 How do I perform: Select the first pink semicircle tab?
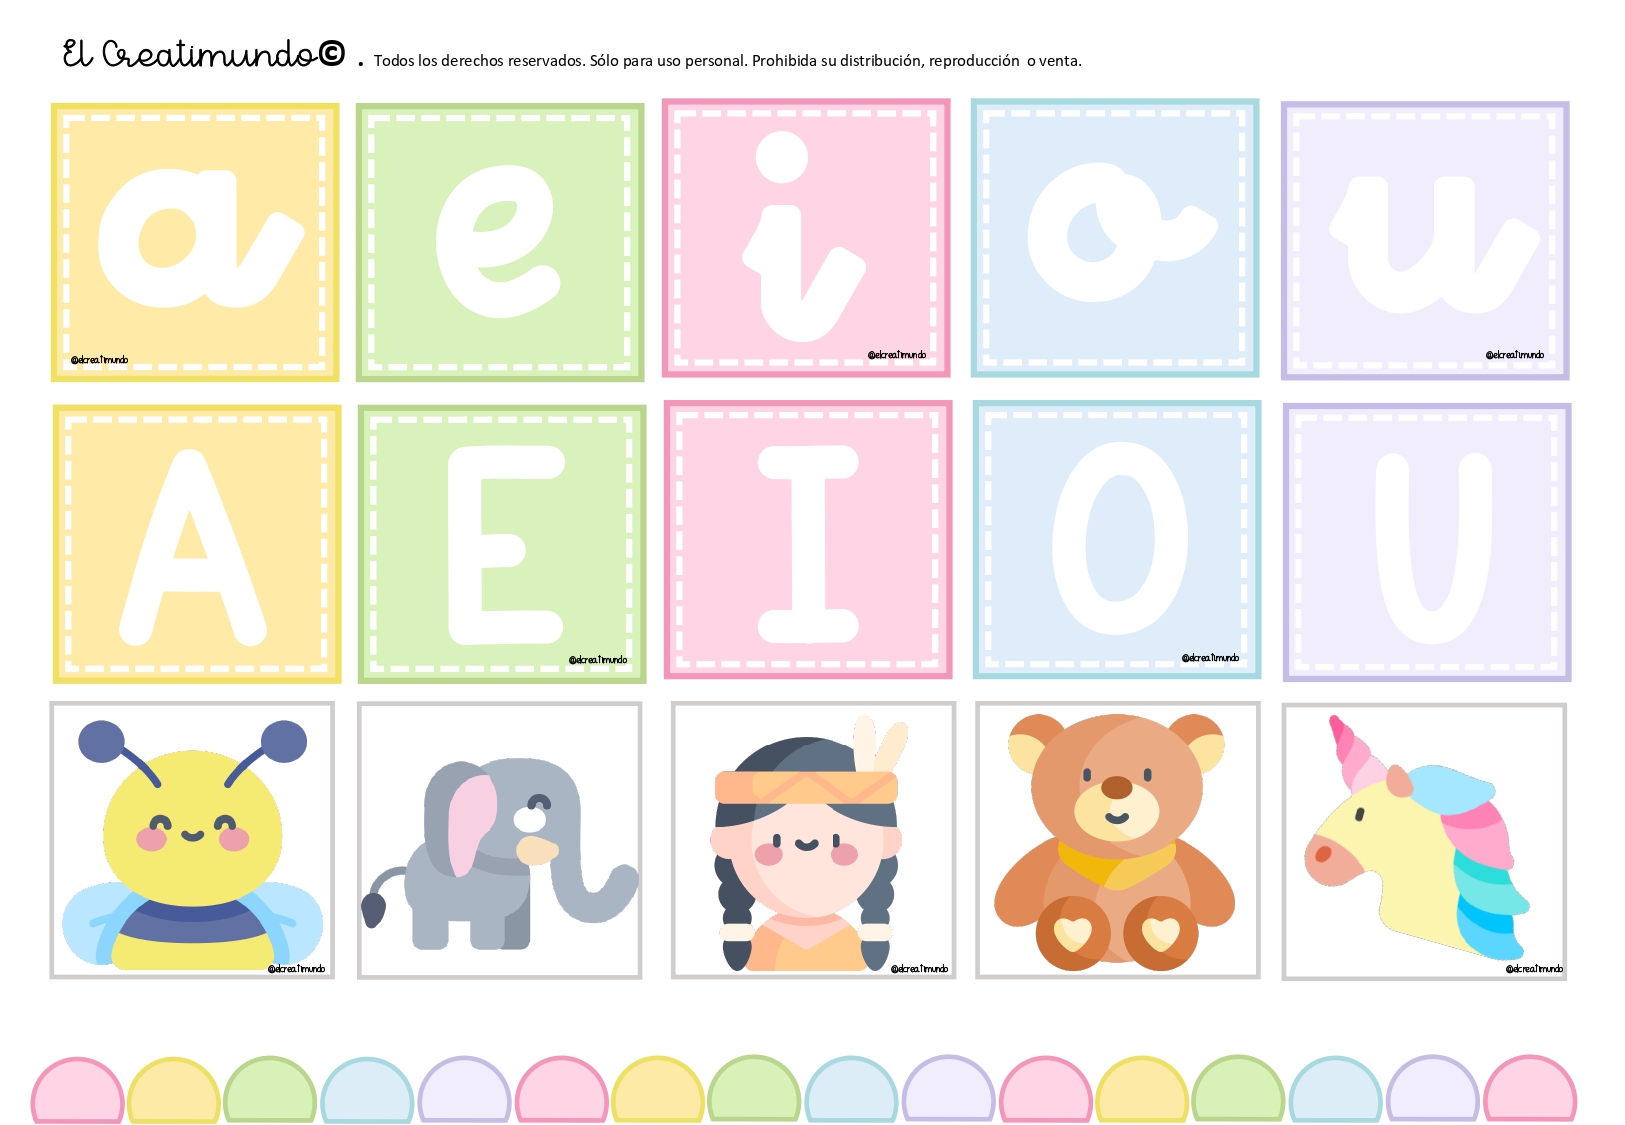(x=78, y=1090)
